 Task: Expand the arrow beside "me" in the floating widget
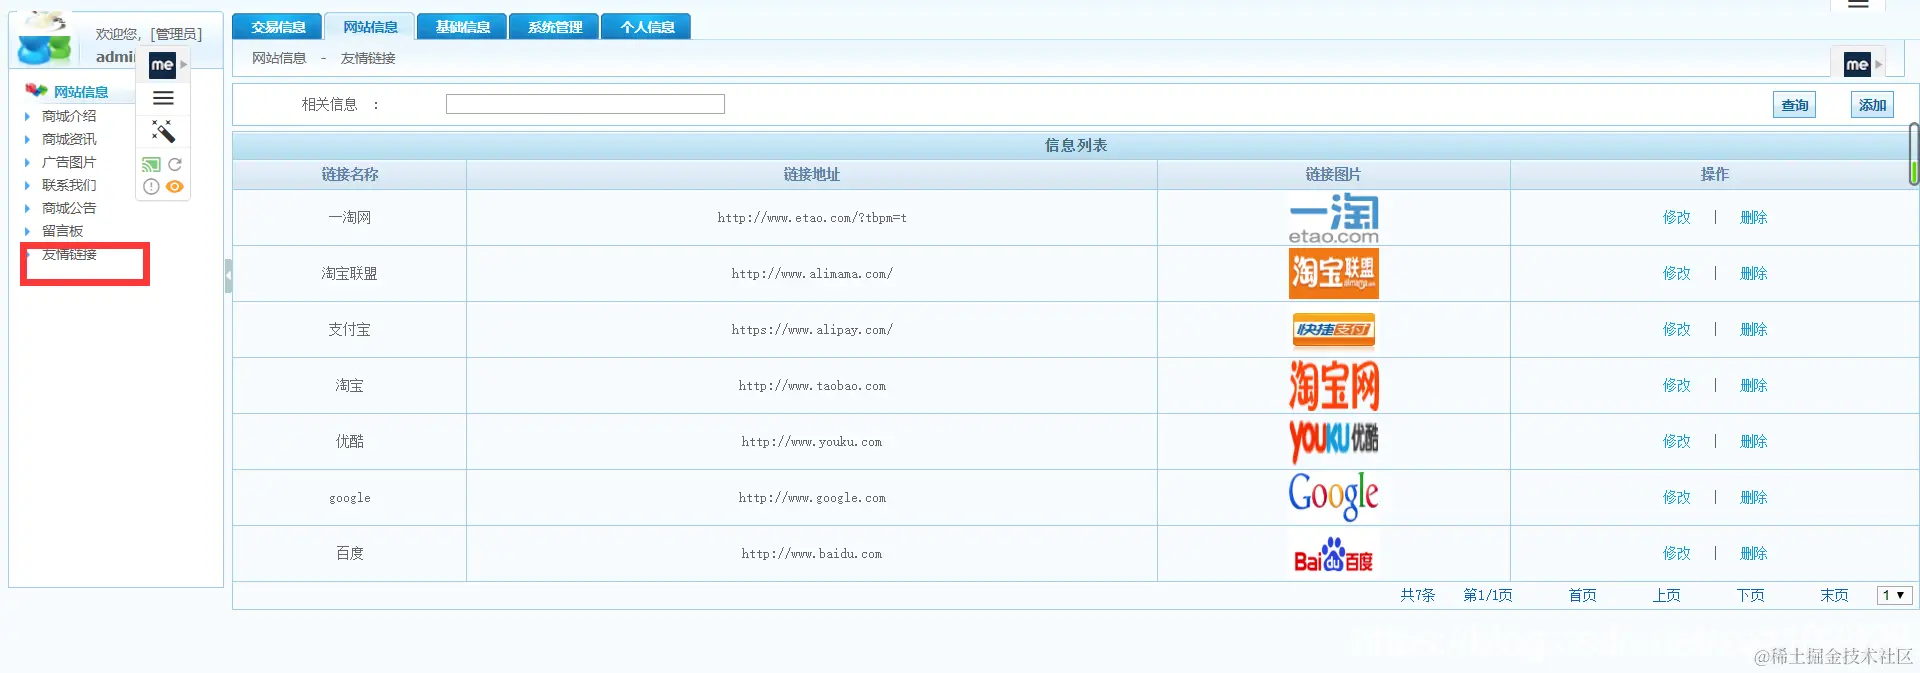pyautogui.click(x=184, y=65)
